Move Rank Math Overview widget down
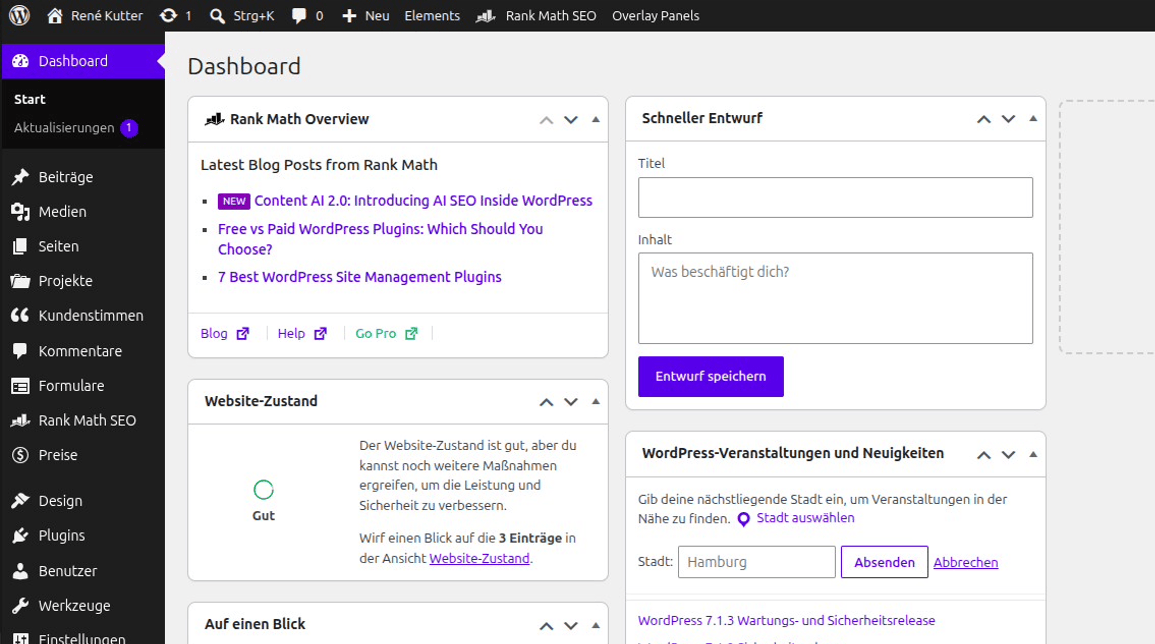This screenshot has height=644, width=1155. [x=571, y=120]
